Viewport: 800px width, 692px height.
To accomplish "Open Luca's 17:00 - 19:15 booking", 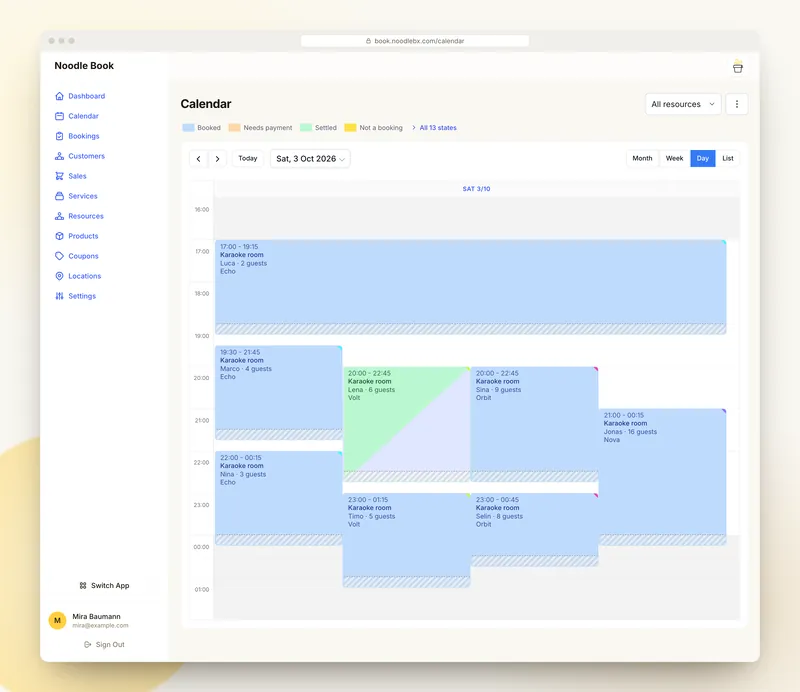I will click(x=470, y=287).
